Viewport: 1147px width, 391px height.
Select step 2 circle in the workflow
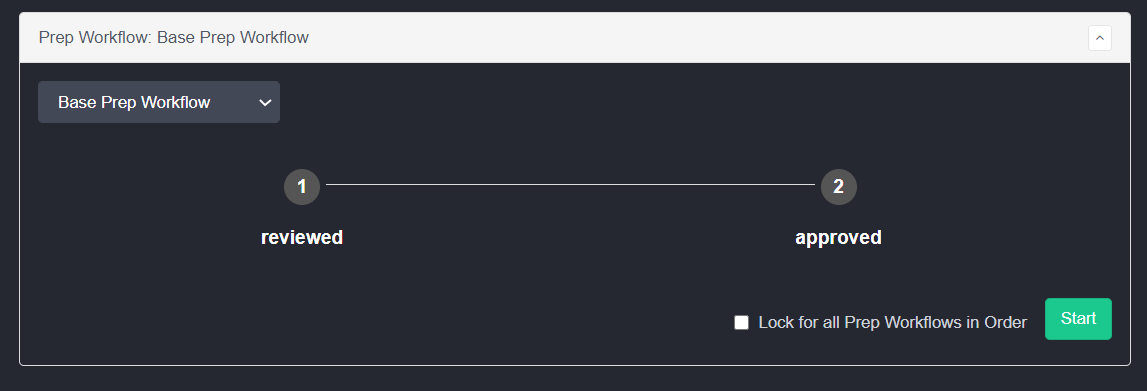(838, 187)
